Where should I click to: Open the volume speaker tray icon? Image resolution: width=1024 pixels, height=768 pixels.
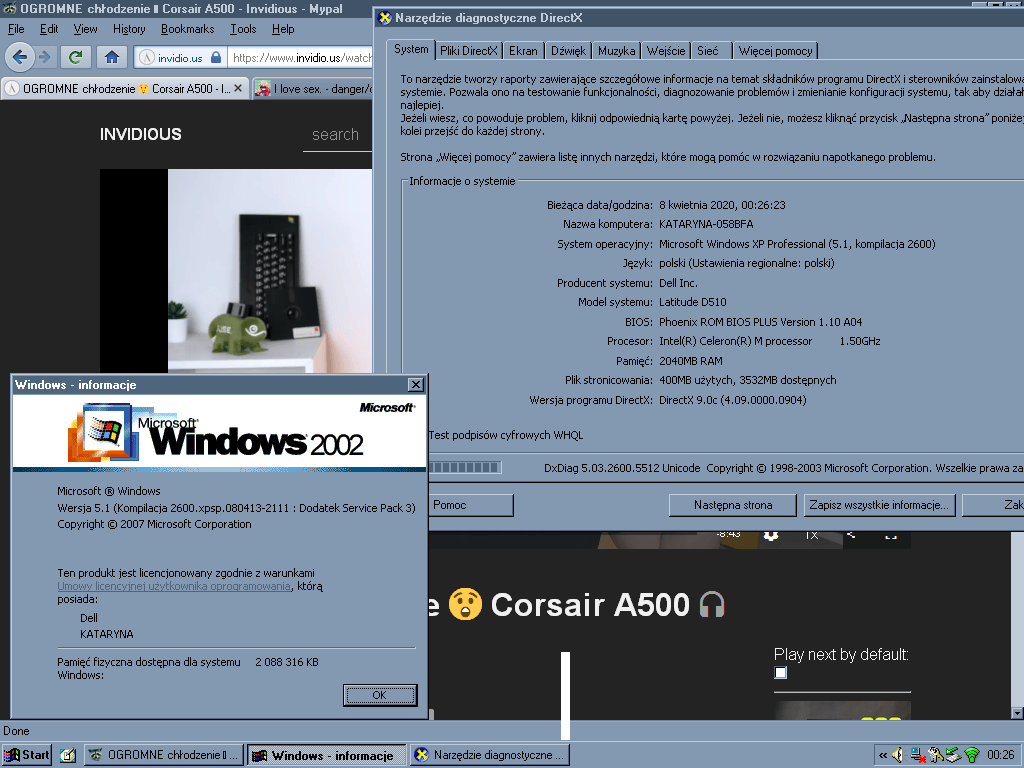897,755
